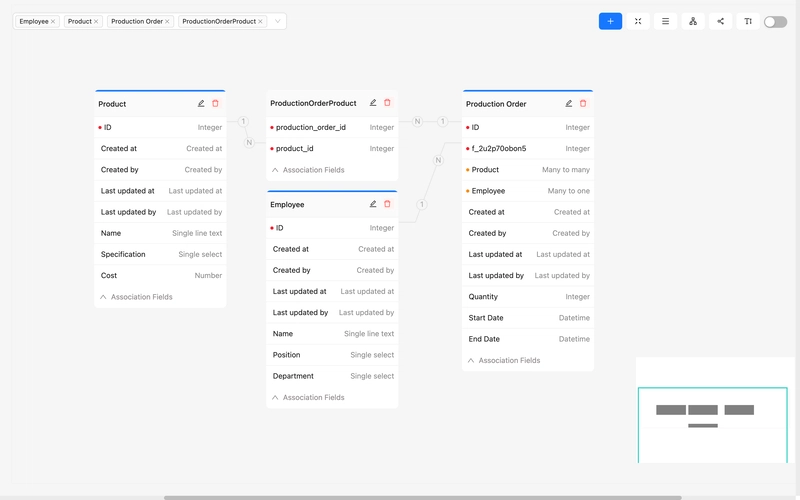Delete the Employee table with the trash icon
Image resolution: width=800 pixels, height=500 pixels.
tap(387, 204)
